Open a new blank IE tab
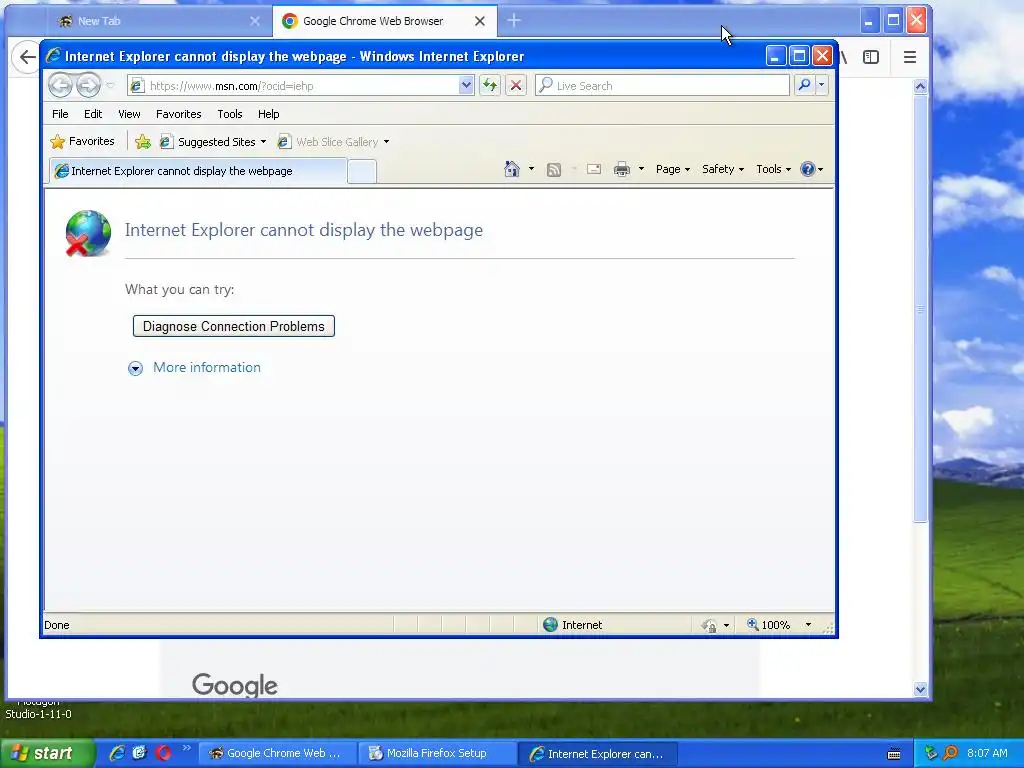This screenshot has height=768, width=1024. (362, 172)
